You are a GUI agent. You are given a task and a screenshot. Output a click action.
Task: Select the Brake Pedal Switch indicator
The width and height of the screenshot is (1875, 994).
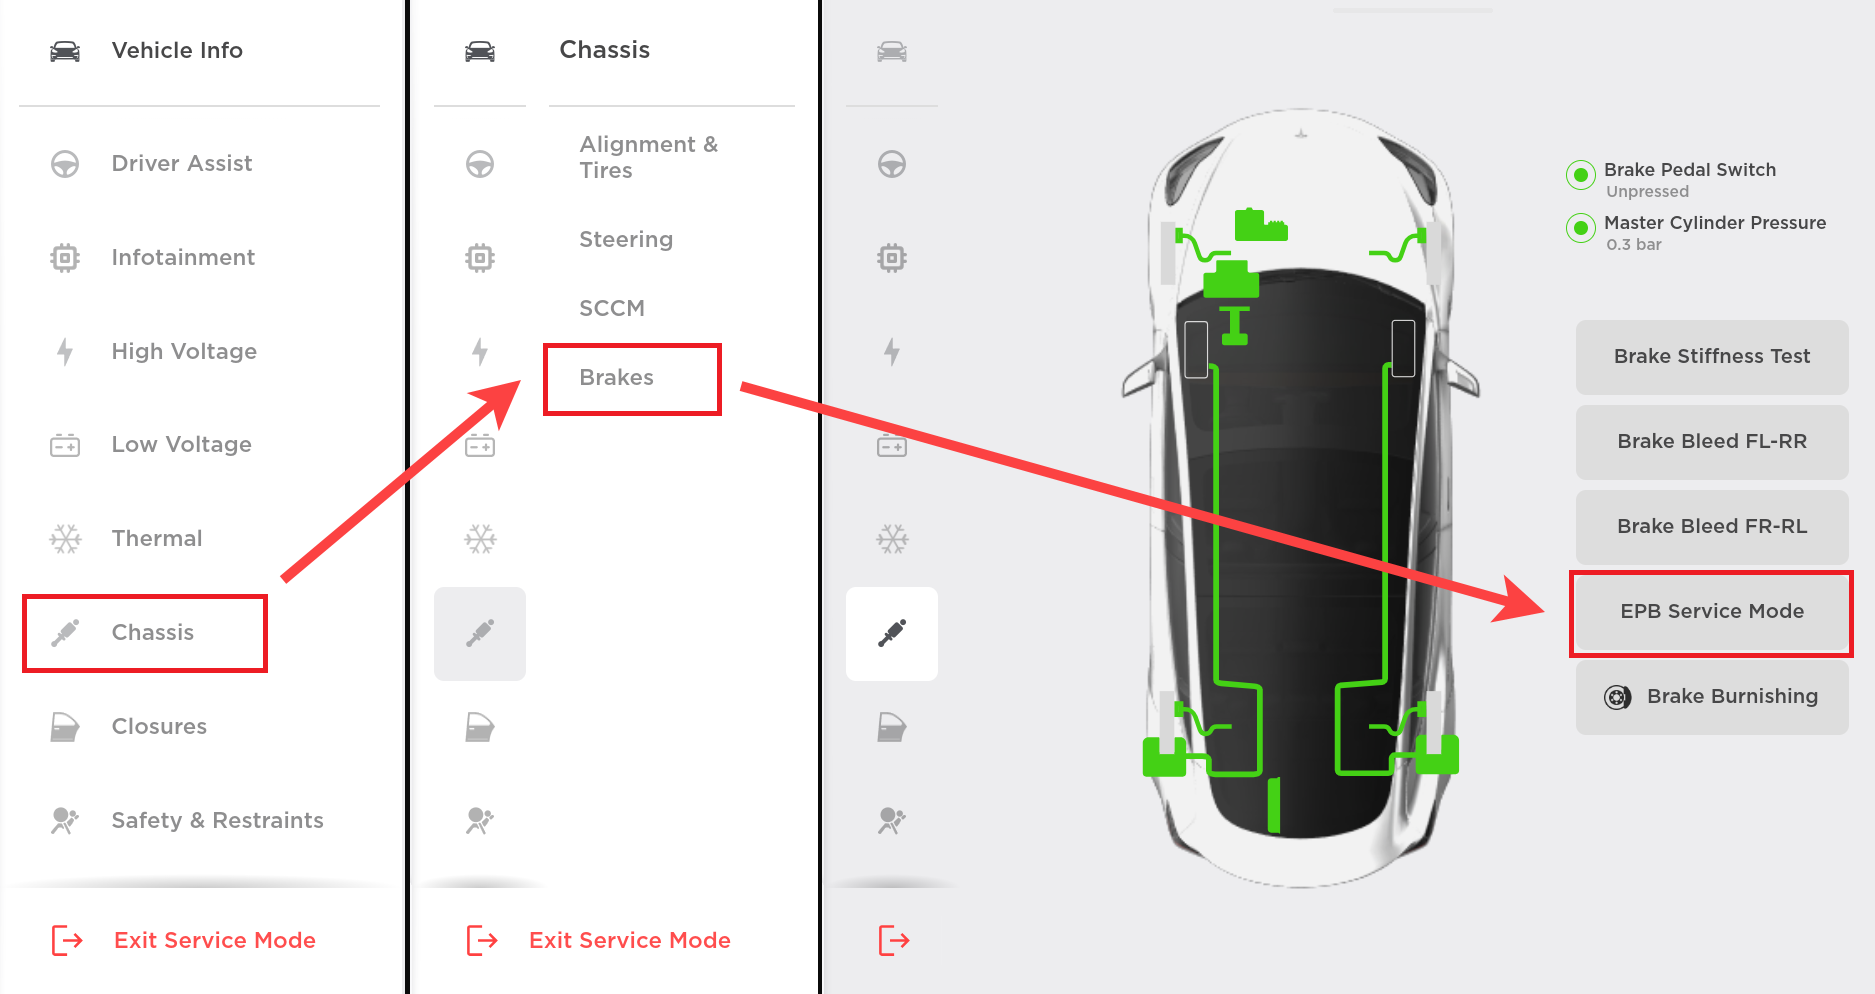tap(1580, 175)
